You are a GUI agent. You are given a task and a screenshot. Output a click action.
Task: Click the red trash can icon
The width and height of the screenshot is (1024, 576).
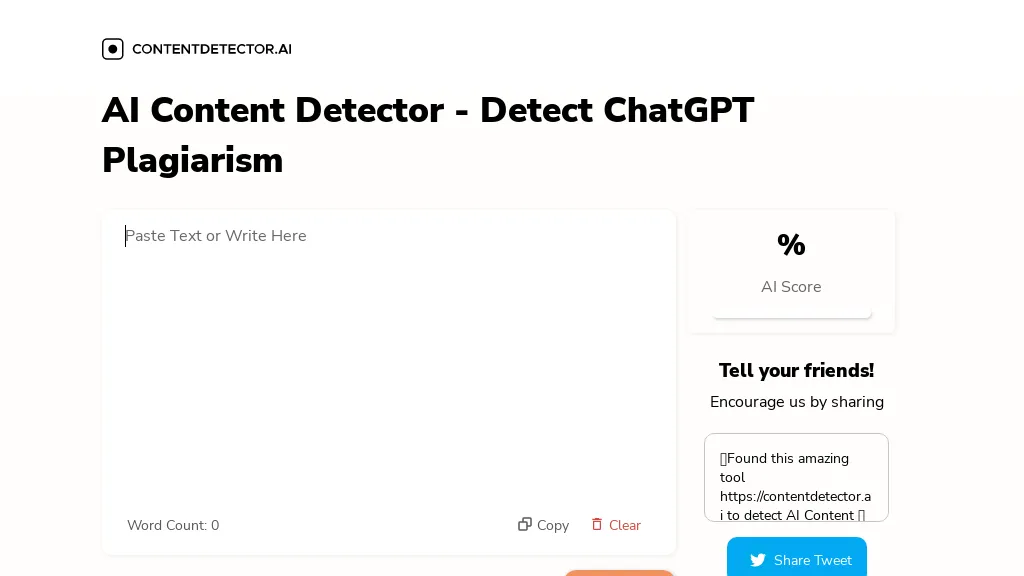(x=597, y=524)
